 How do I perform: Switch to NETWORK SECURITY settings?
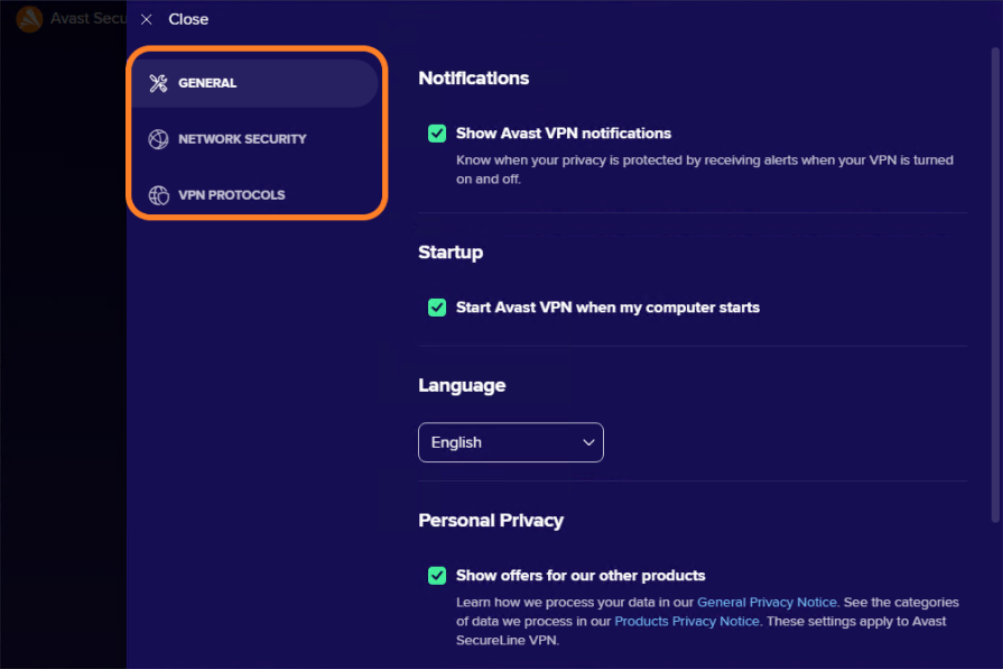tap(242, 139)
